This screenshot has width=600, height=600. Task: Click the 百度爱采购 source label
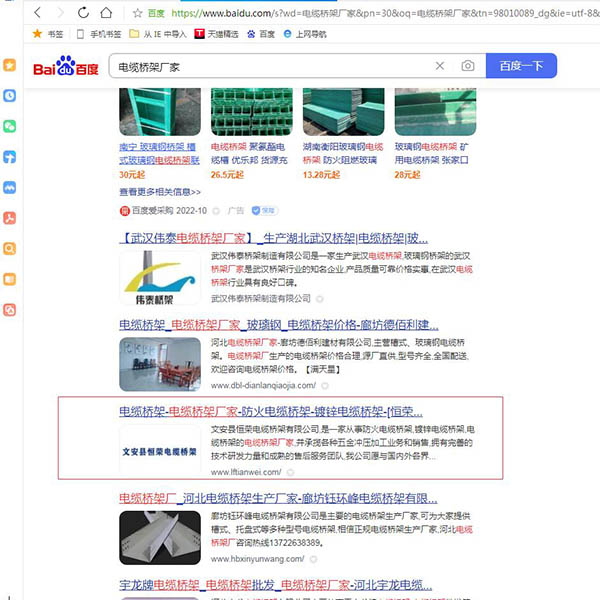tap(163, 211)
